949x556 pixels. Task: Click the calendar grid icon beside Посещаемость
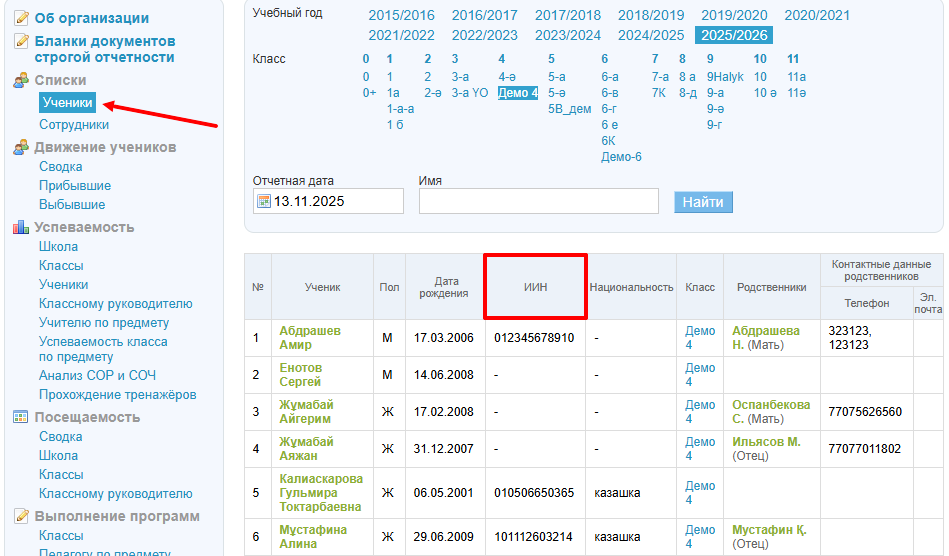click(x=21, y=417)
